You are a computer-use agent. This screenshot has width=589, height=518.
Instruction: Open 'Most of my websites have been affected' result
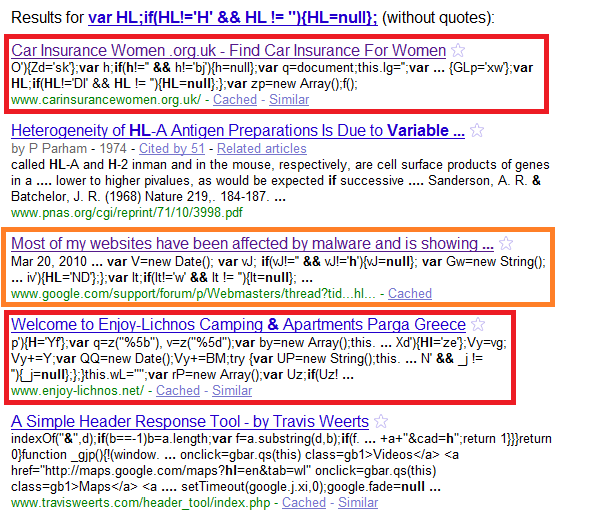(x=252, y=243)
